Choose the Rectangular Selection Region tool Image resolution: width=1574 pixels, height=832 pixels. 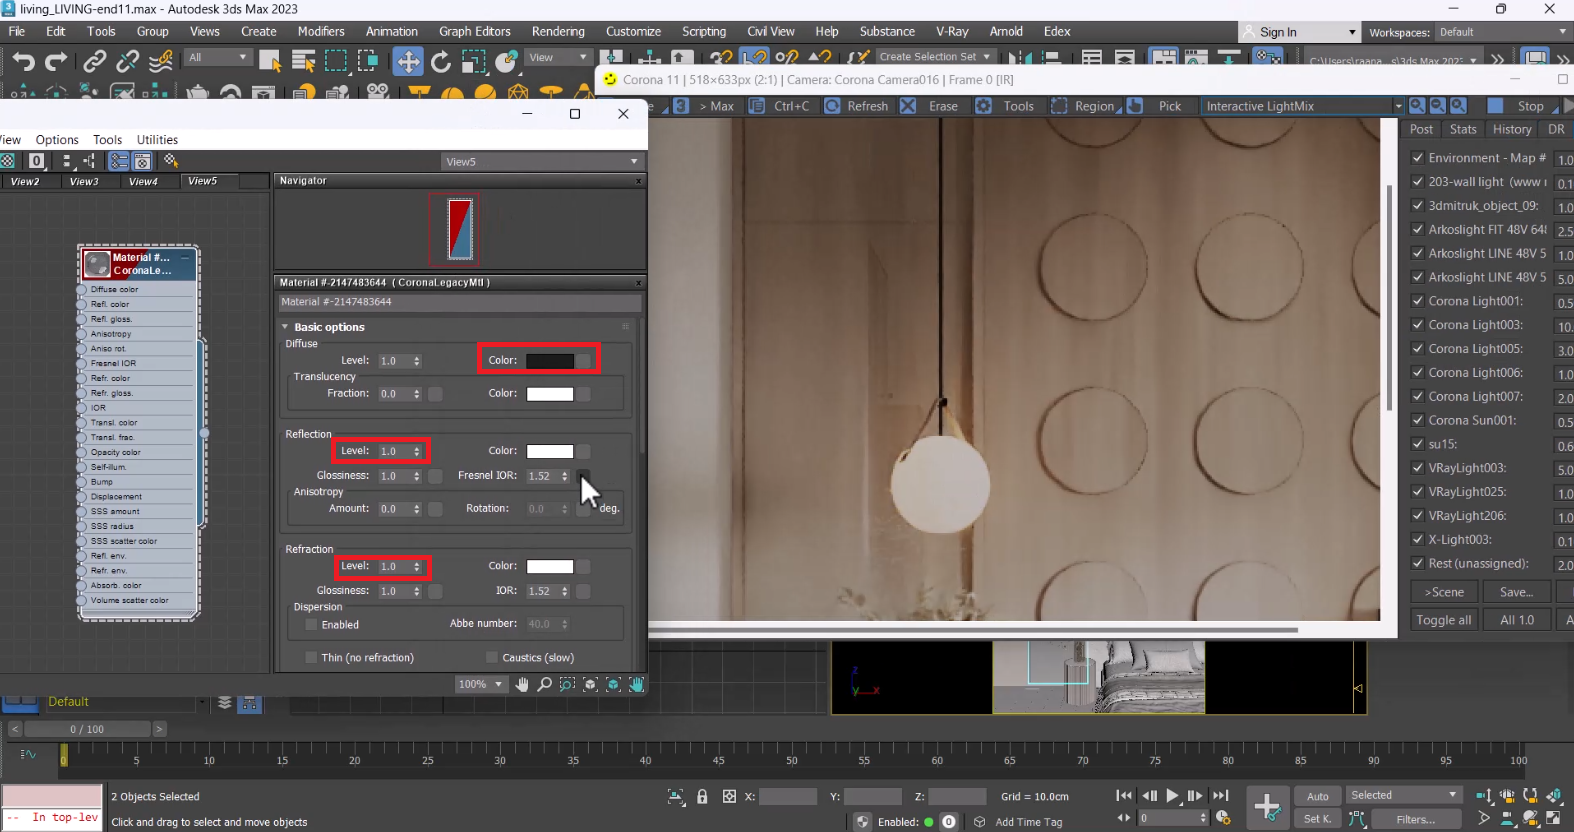[336, 62]
